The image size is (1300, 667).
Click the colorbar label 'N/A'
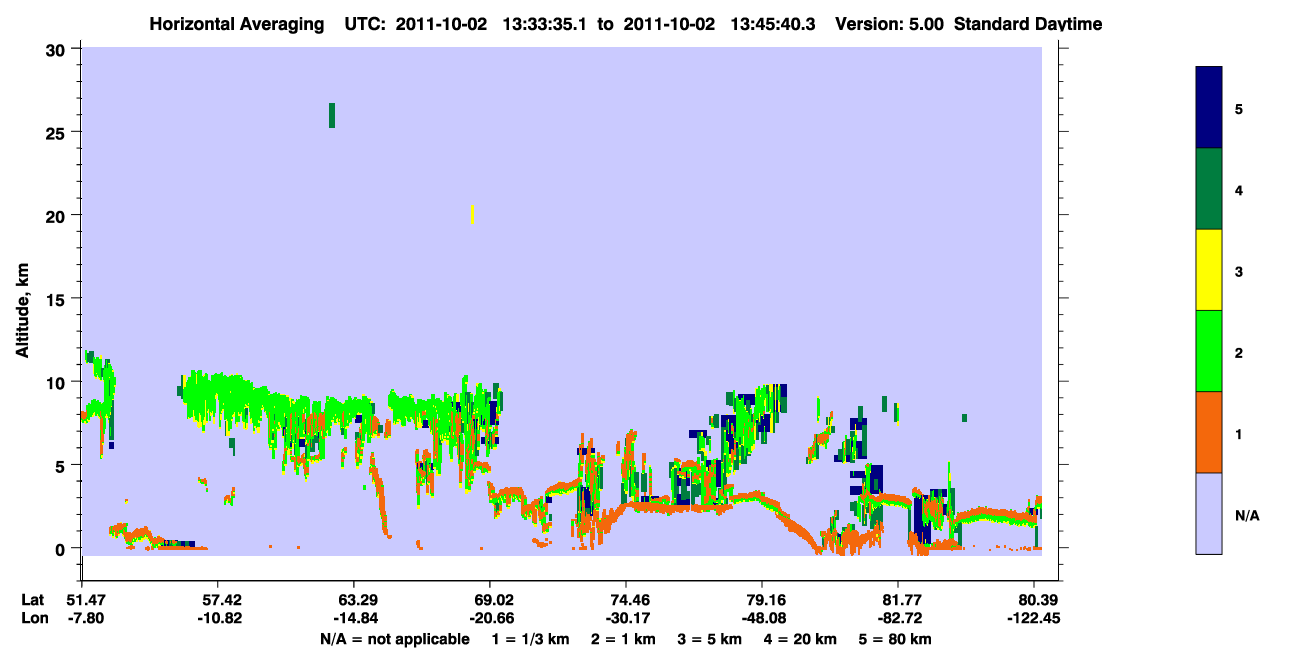[x=1246, y=516]
